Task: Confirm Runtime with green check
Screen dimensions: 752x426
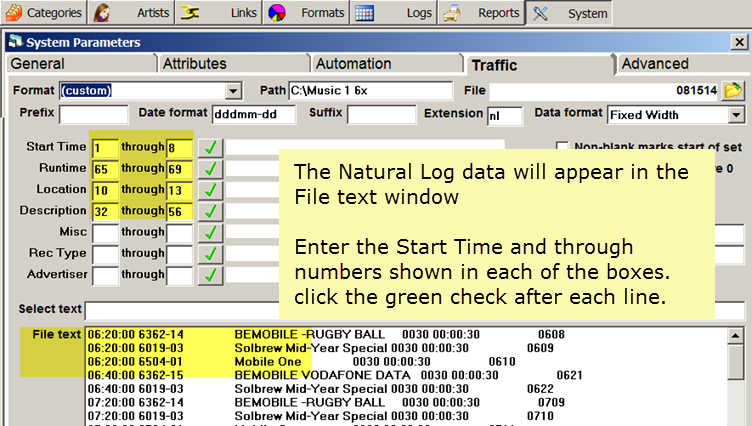Action: pyautogui.click(x=210, y=169)
